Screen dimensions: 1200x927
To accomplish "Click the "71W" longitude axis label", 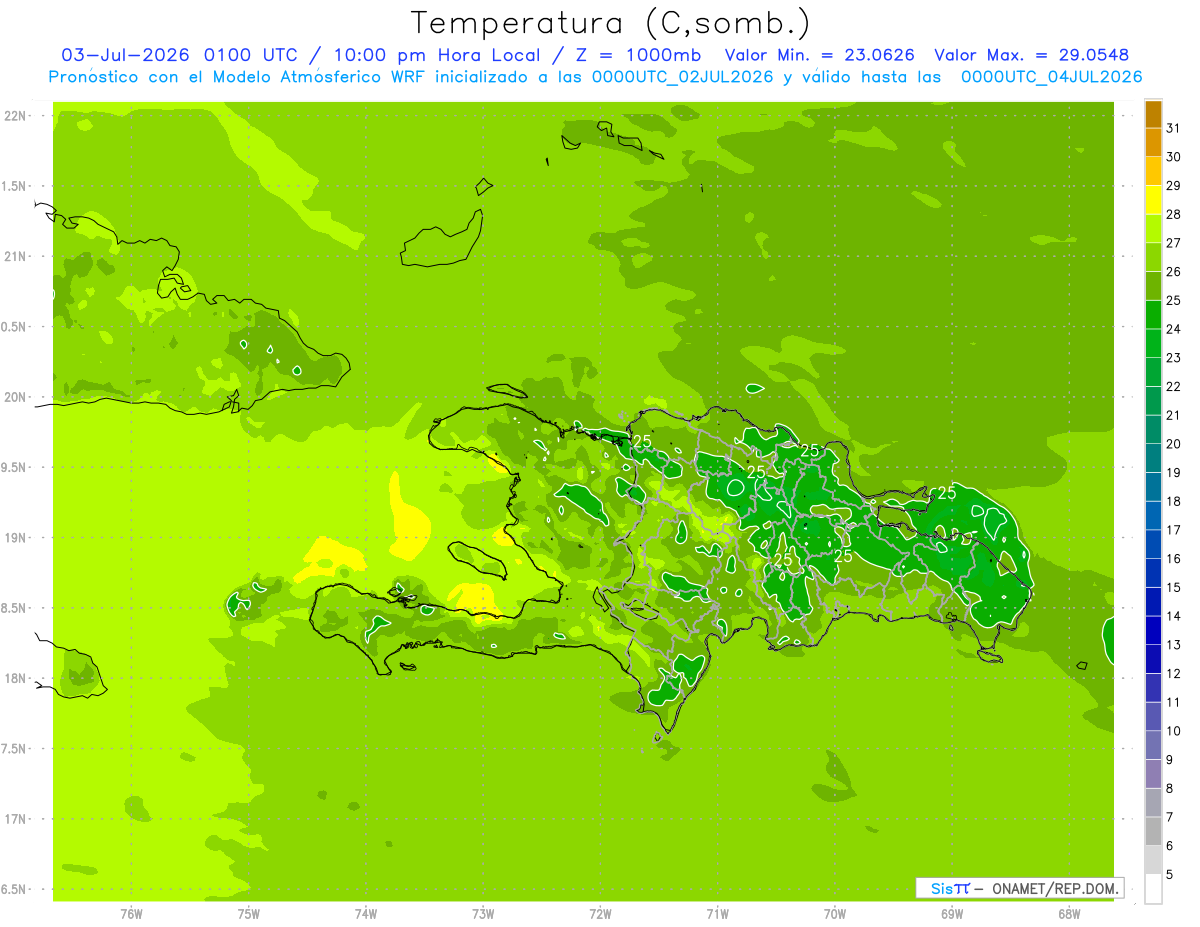I will pyautogui.click(x=717, y=914).
